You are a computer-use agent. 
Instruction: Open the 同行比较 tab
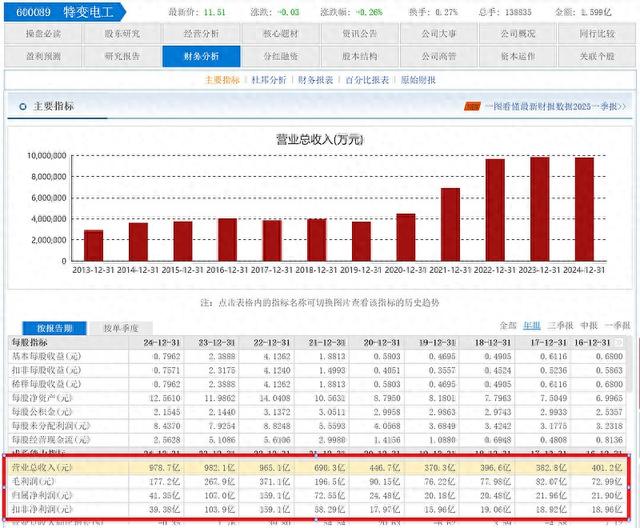pos(597,33)
